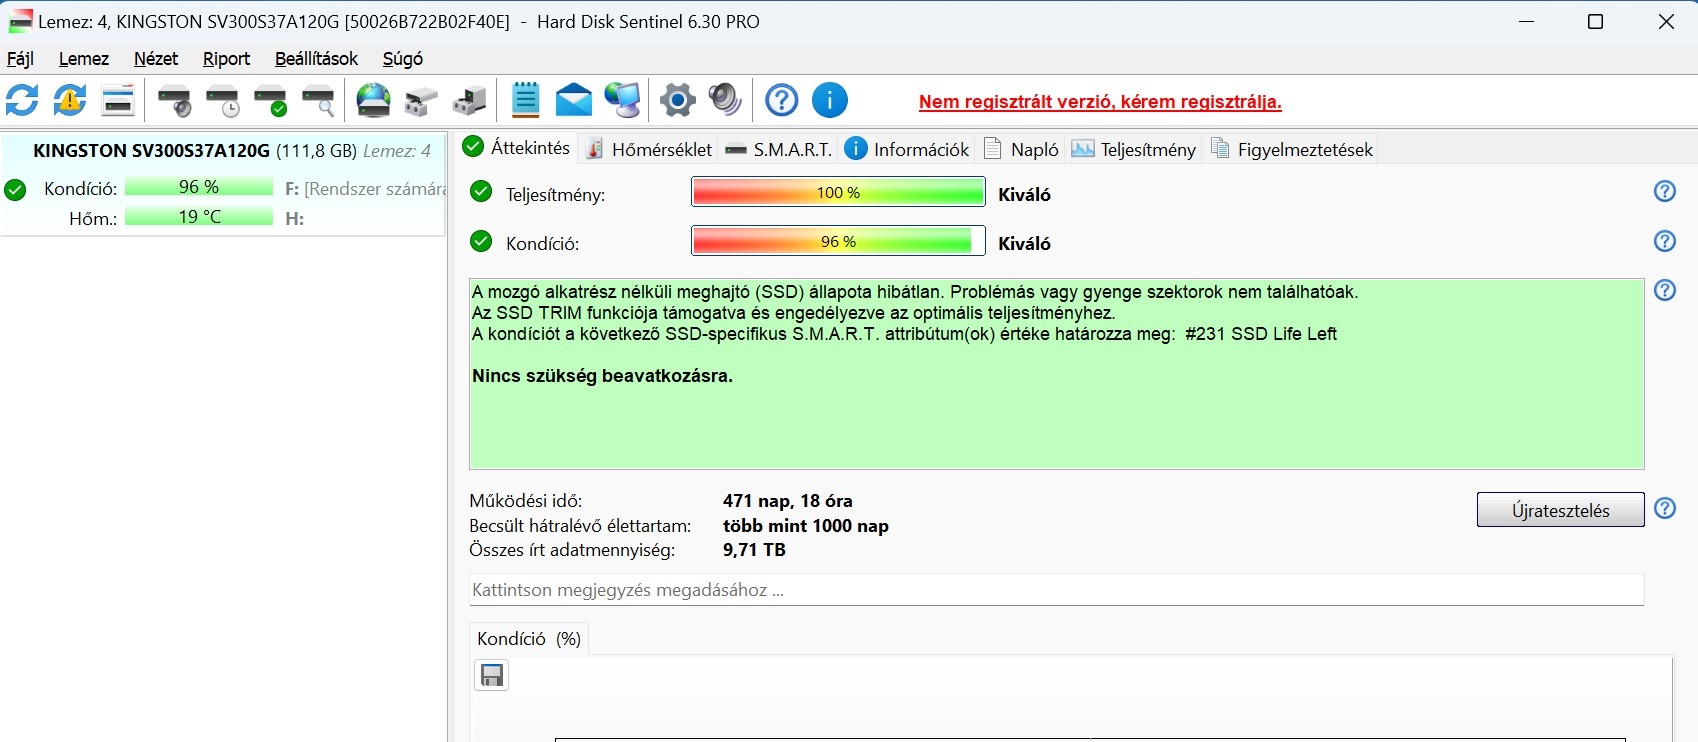Click the blue info circle toolbar icon

(830, 100)
